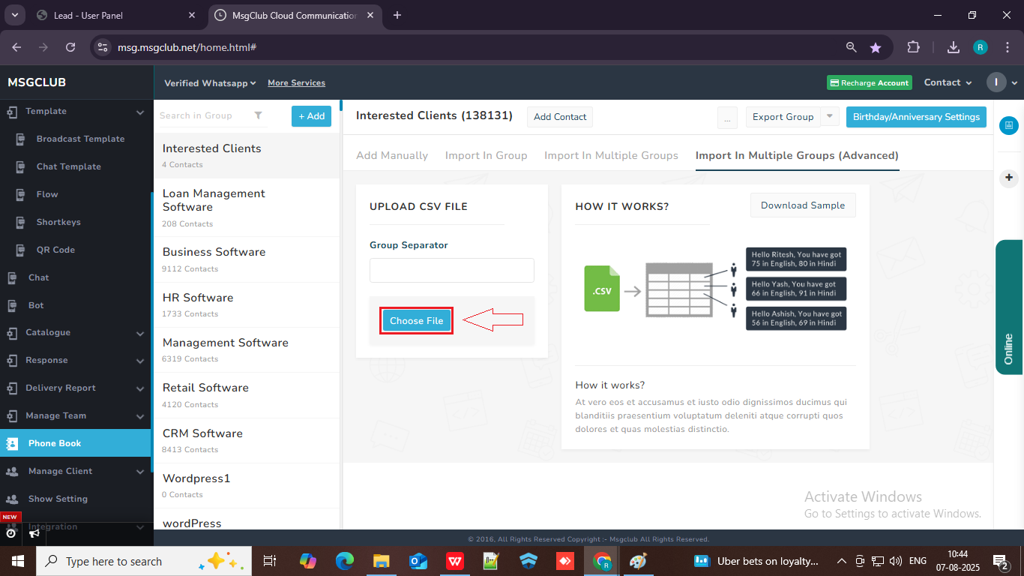Select the Loan Management Software group

247,208
